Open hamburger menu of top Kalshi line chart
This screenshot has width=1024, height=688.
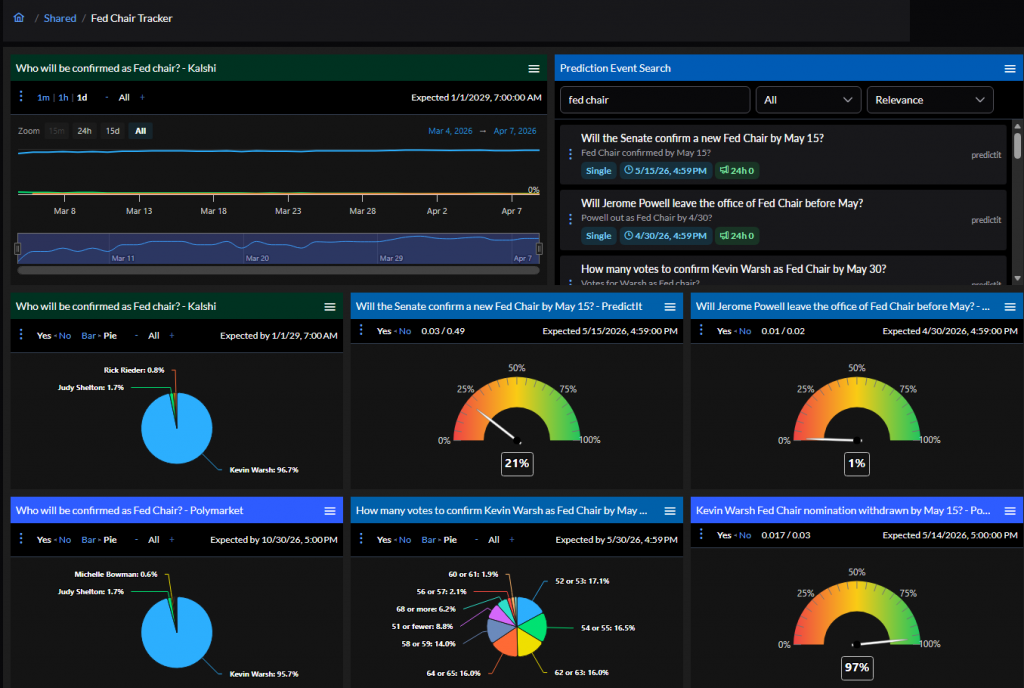click(534, 68)
